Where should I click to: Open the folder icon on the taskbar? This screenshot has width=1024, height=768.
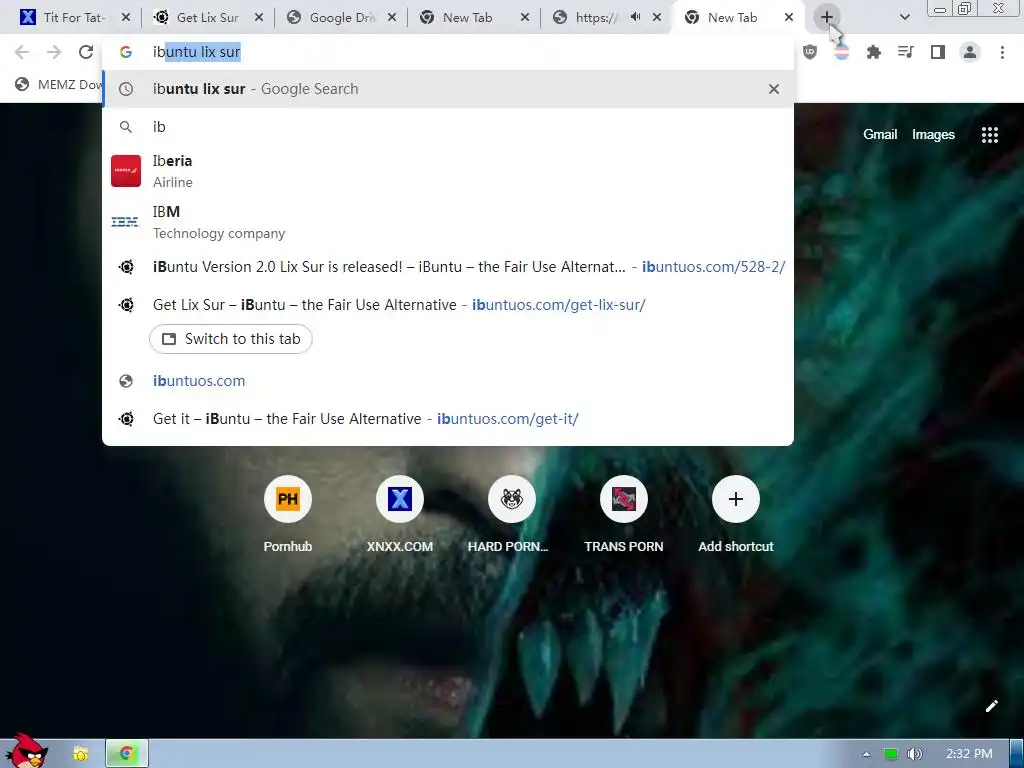80,754
